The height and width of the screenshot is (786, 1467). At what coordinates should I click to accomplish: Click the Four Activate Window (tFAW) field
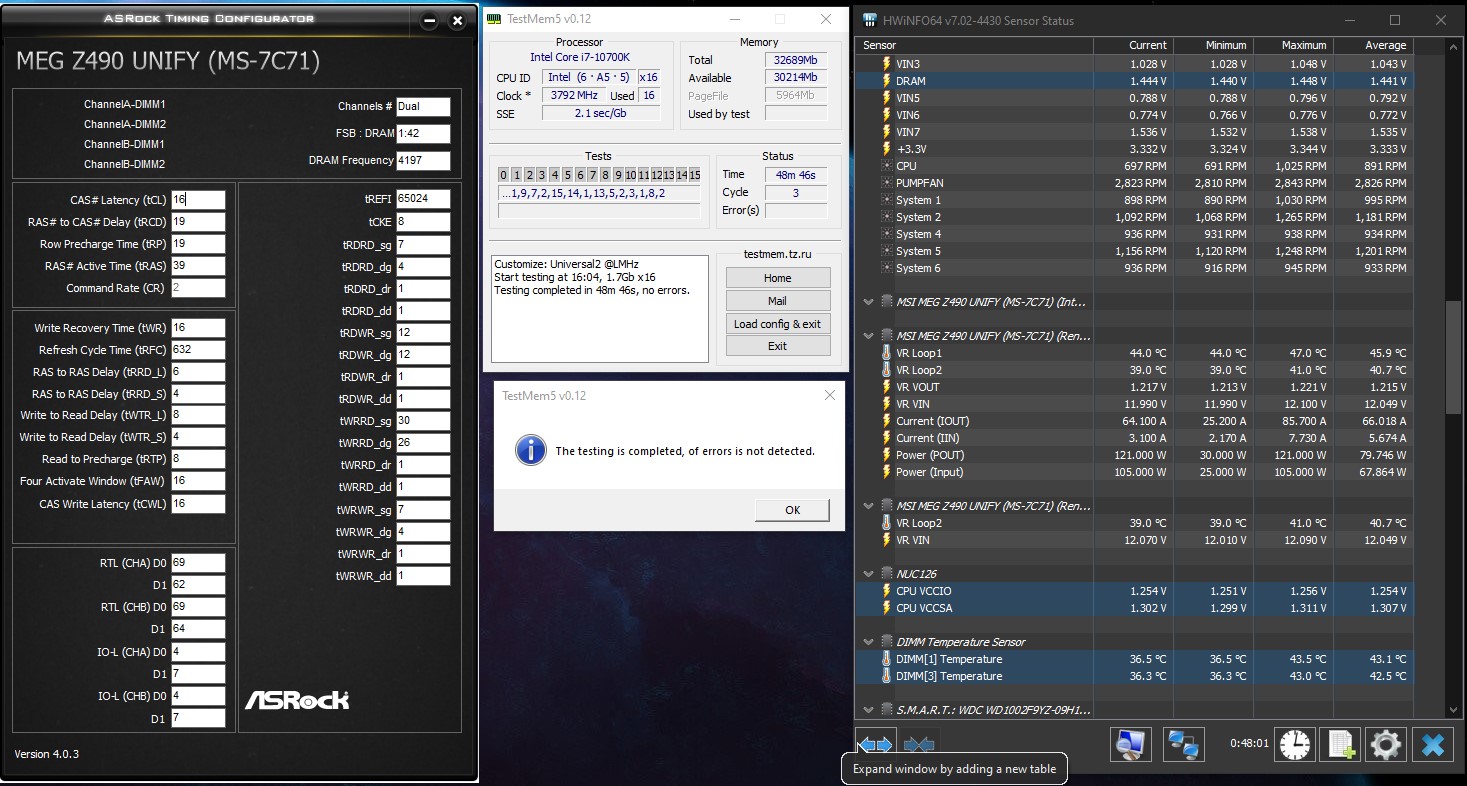click(x=198, y=481)
